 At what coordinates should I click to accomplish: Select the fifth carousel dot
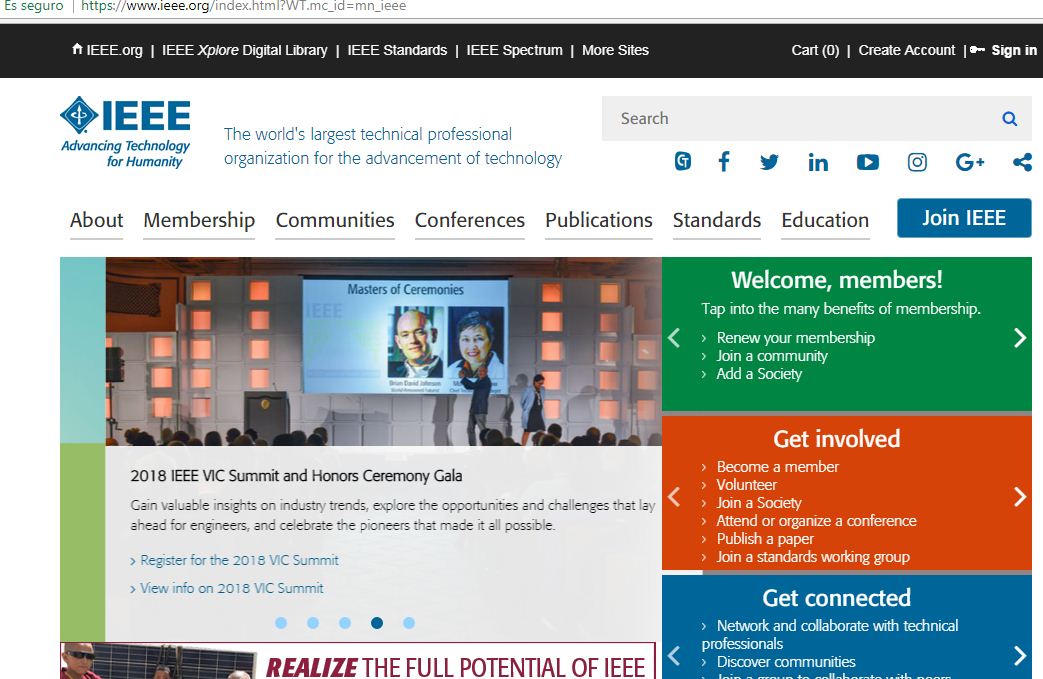tap(408, 623)
